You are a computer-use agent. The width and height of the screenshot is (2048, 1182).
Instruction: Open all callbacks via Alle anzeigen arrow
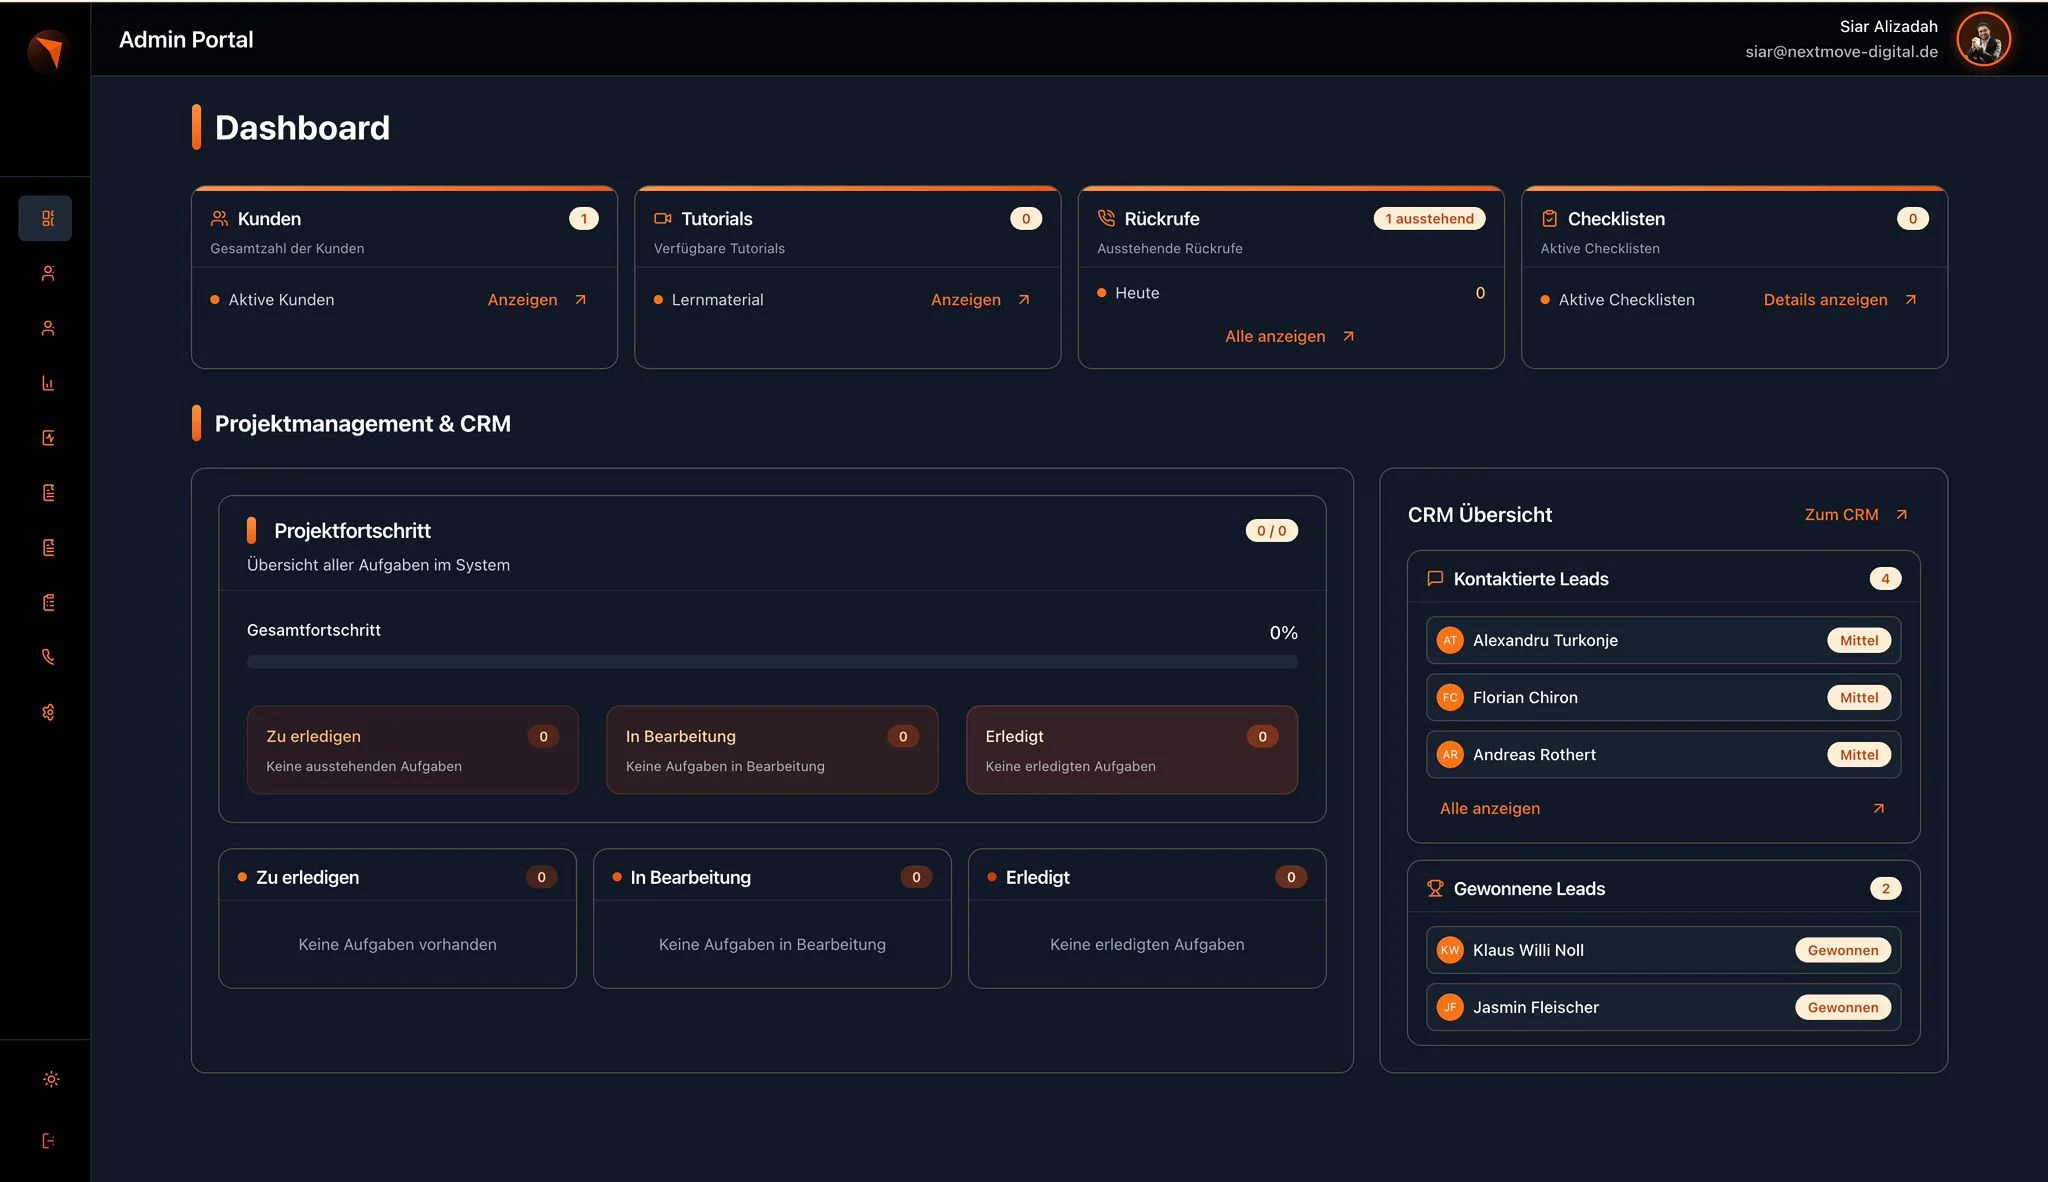(1290, 336)
